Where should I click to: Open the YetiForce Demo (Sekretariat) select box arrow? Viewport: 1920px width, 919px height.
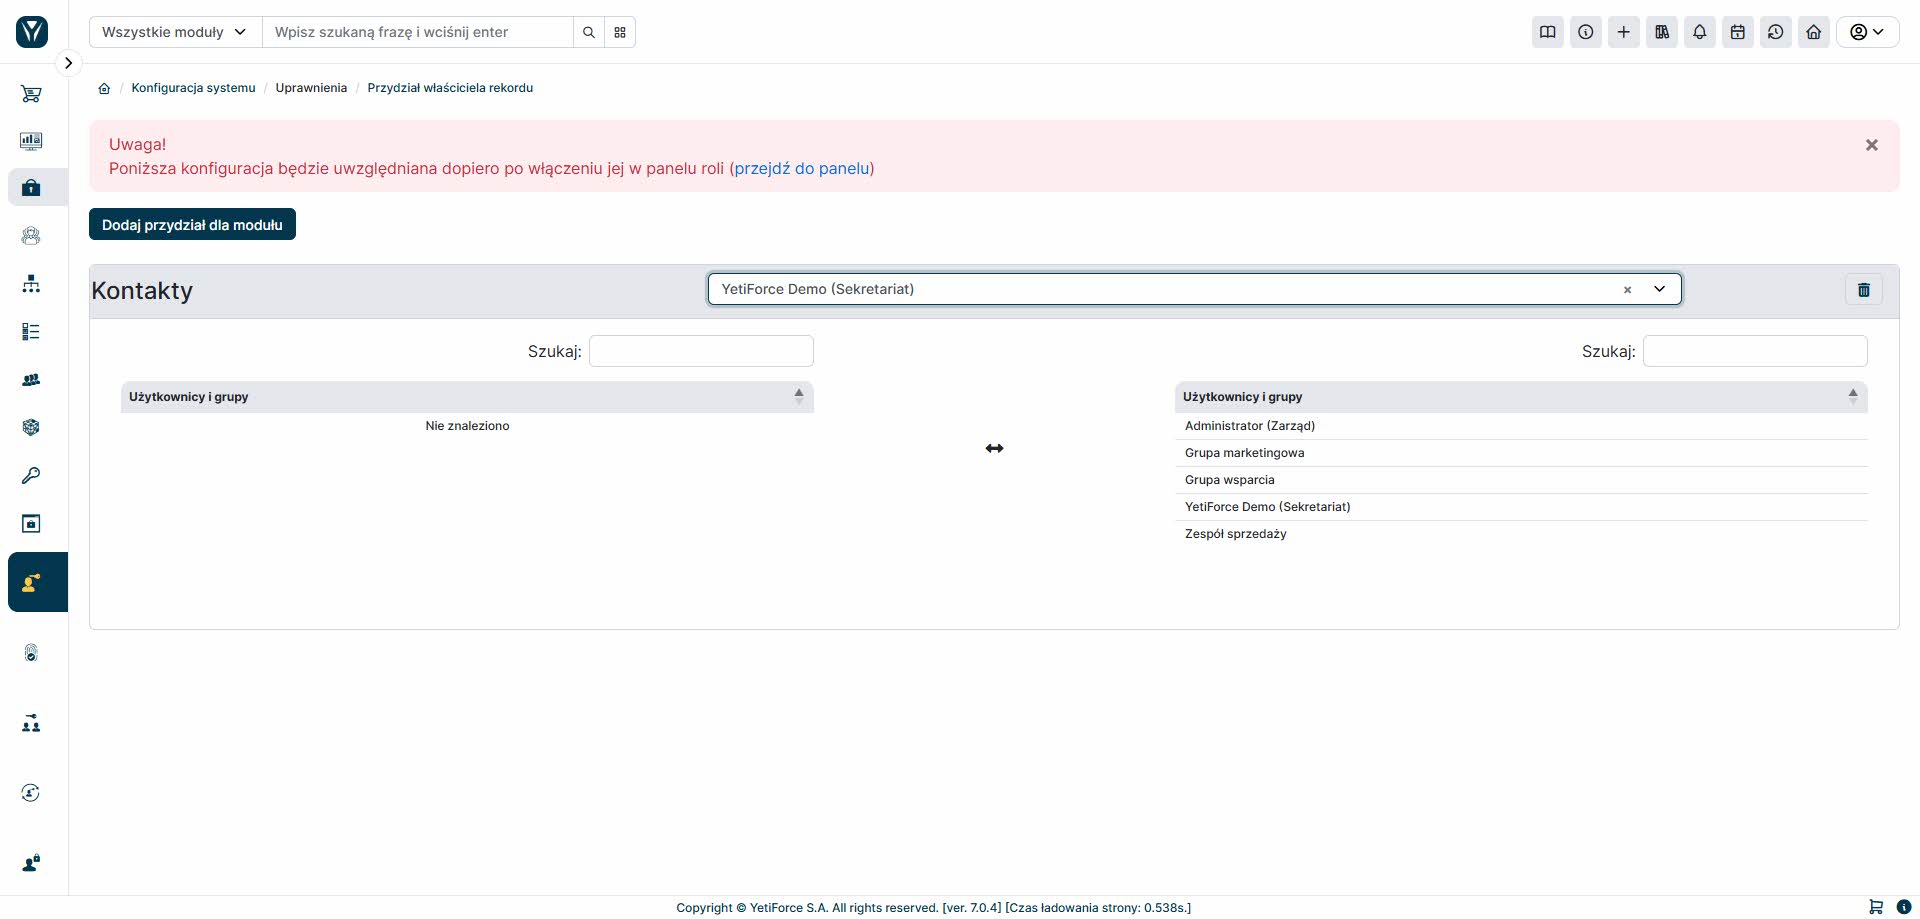click(x=1660, y=289)
